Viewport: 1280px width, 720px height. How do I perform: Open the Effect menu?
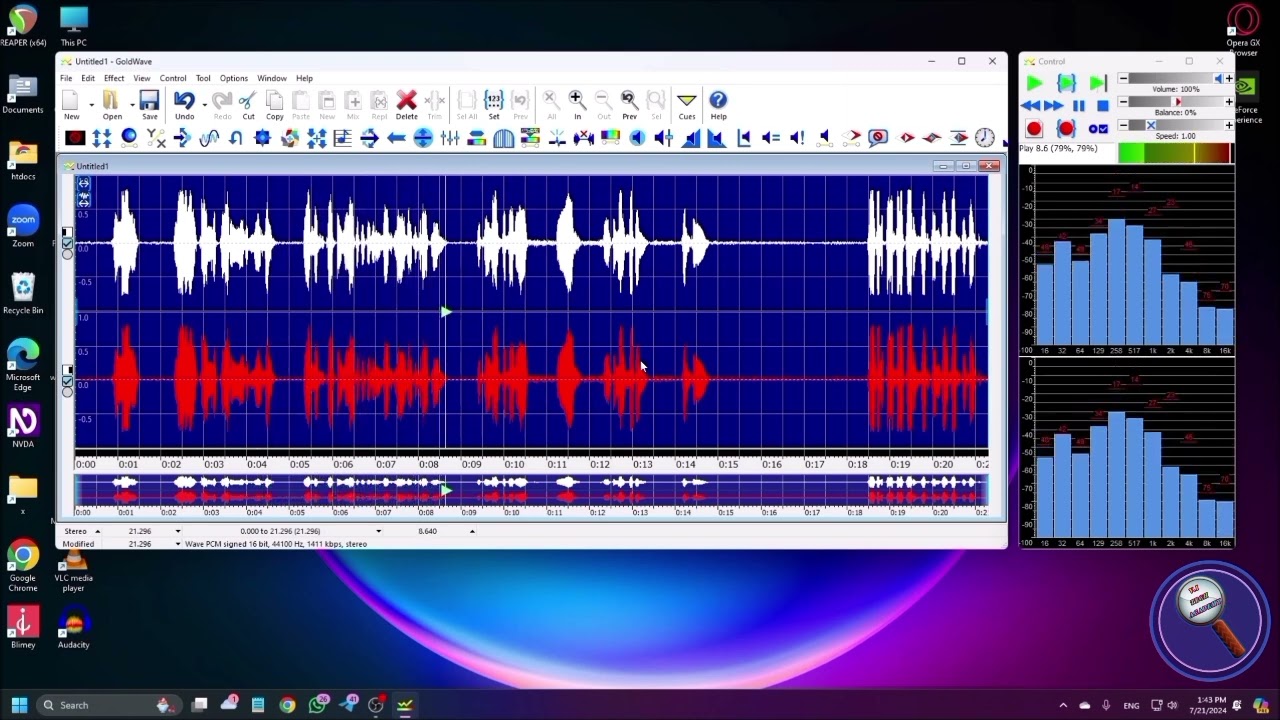pos(114,78)
